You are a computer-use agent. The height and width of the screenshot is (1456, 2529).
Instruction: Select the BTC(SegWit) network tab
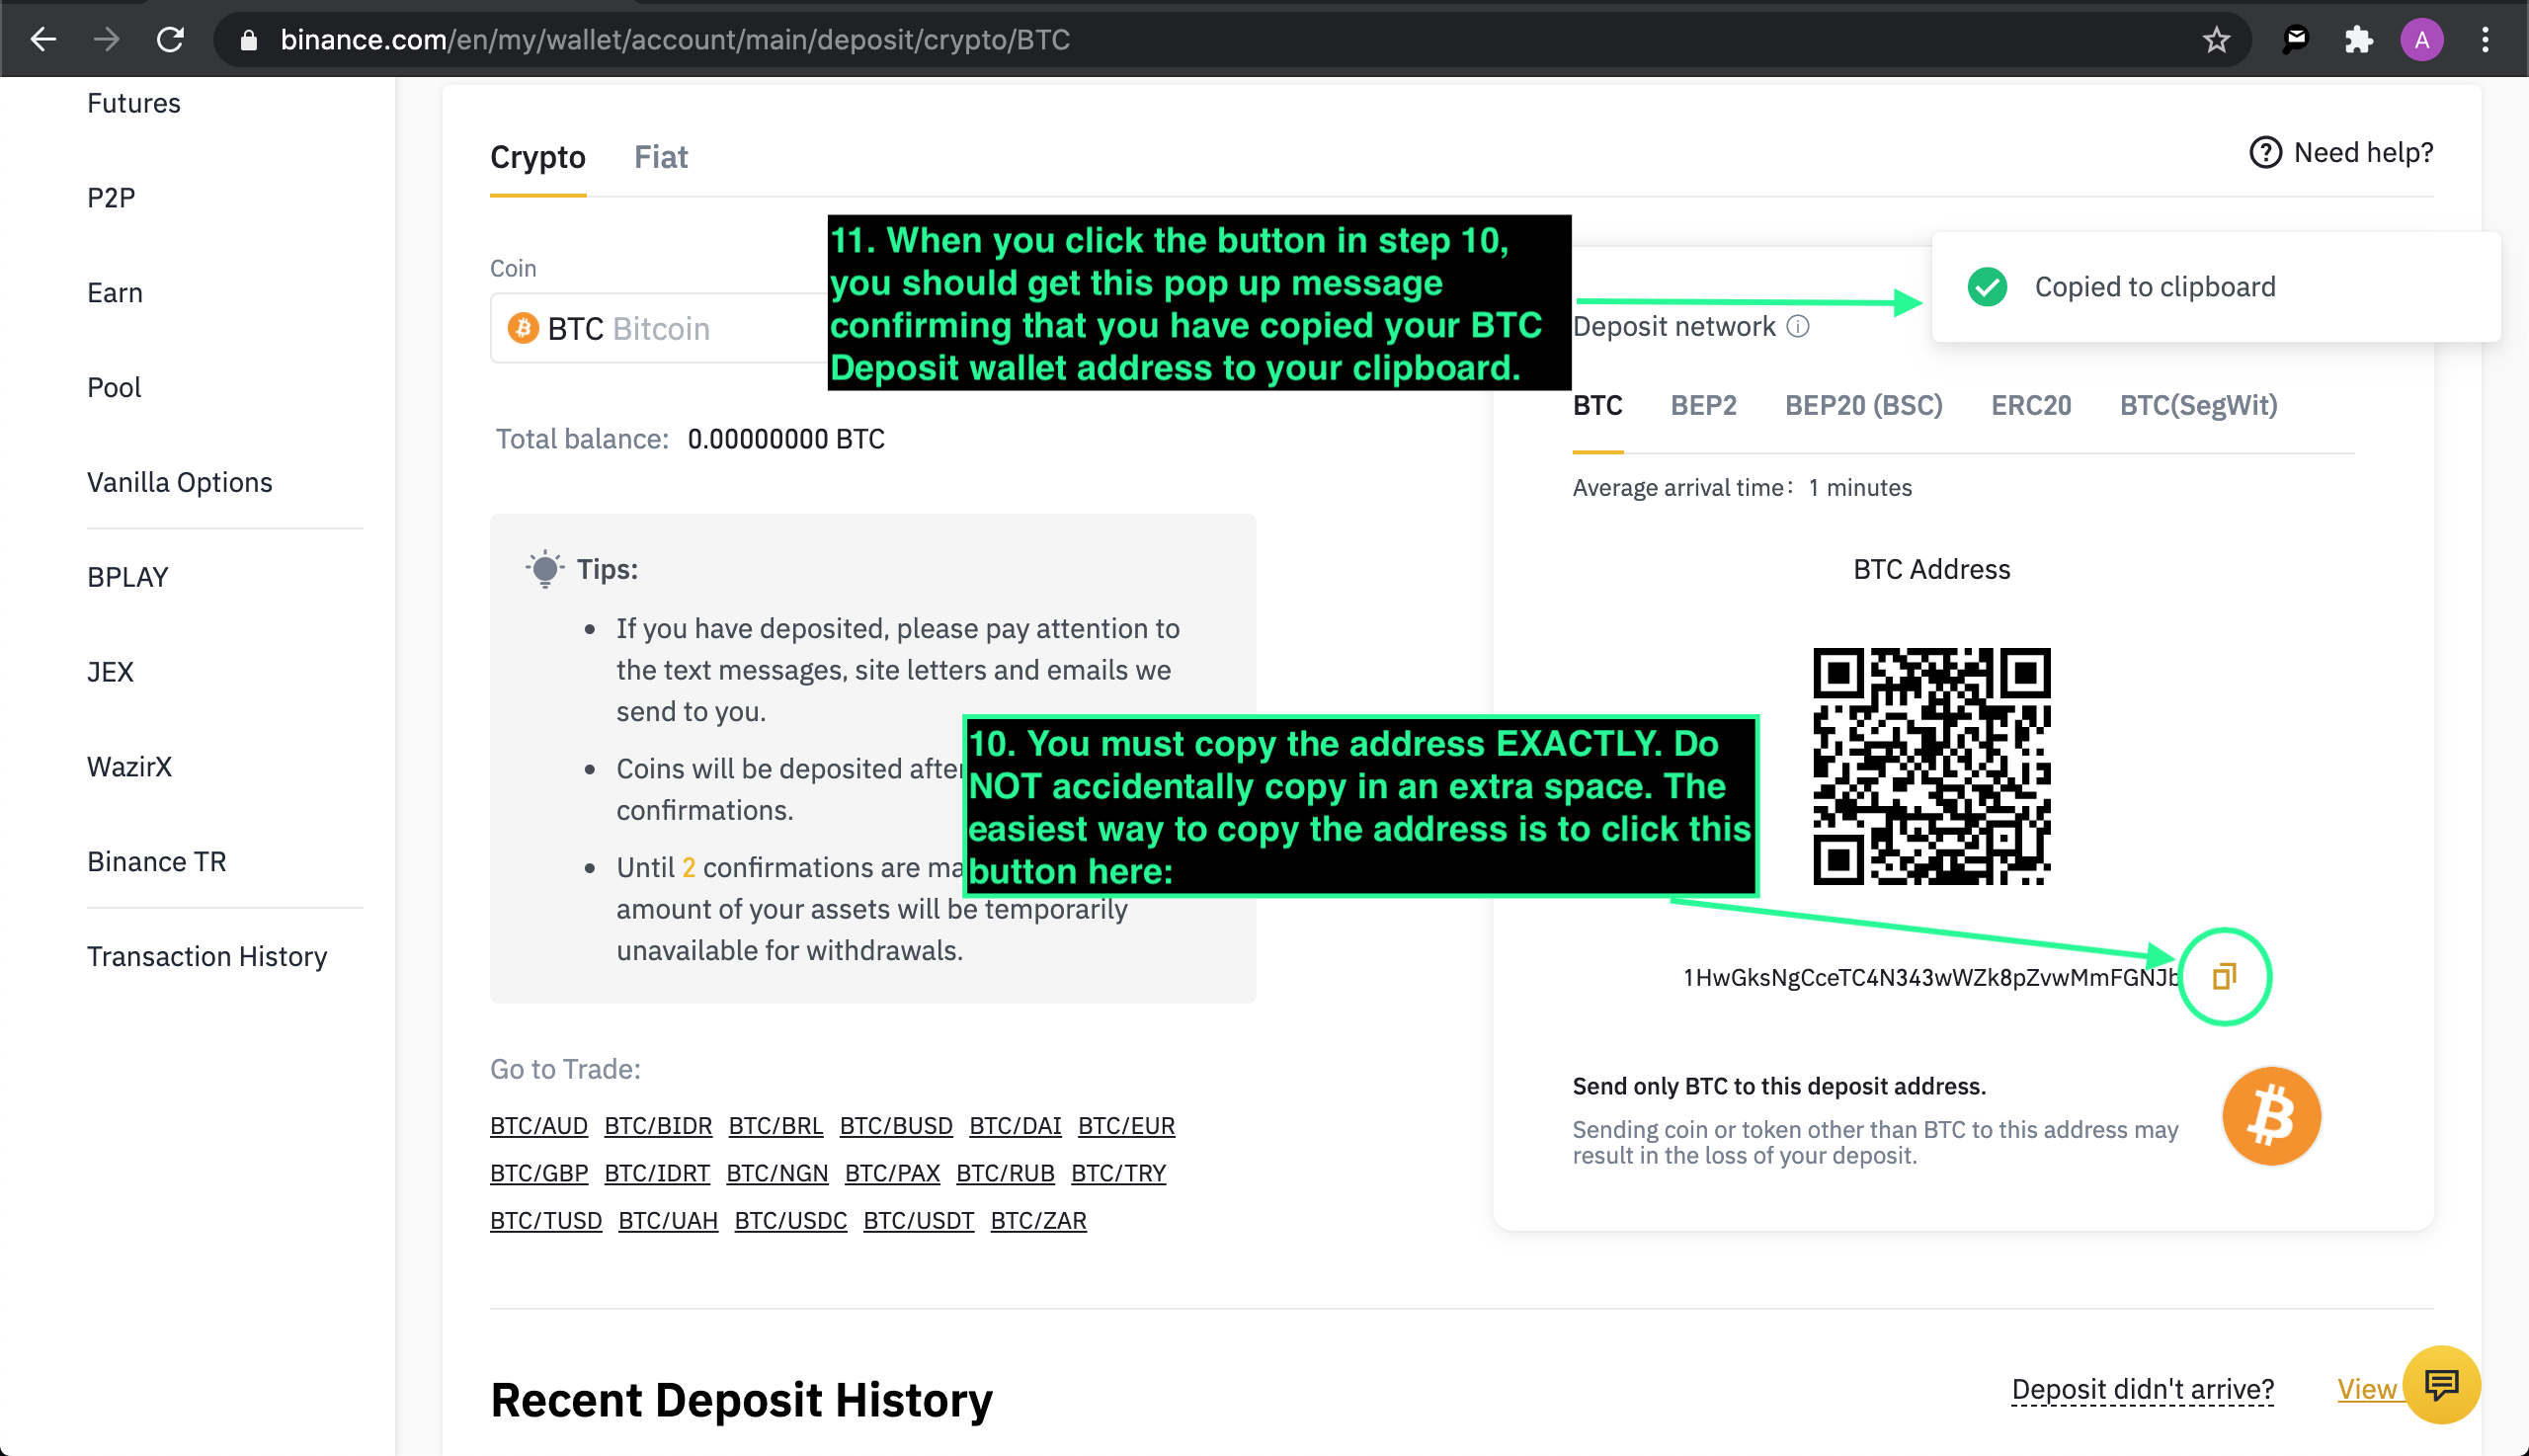point(2198,405)
